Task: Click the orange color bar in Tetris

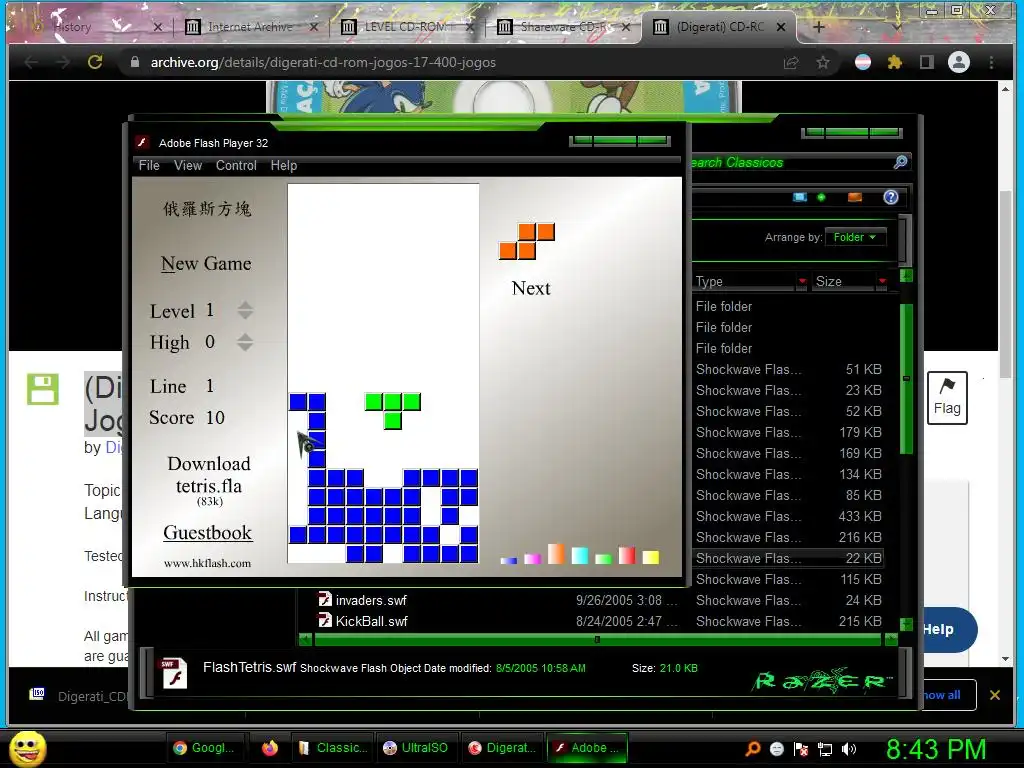Action: [556, 553]
